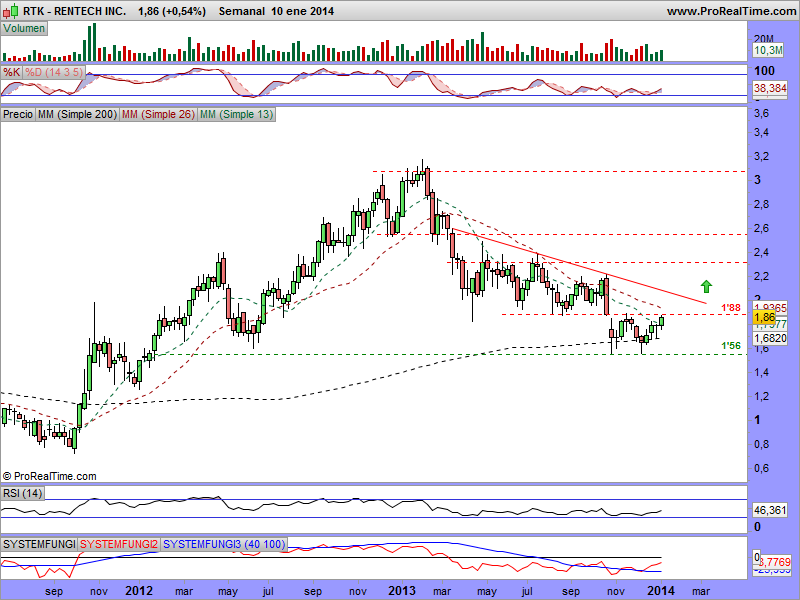Click the green 1'56 support label
This screenshot has width=800, height=600.
point(731,346)
